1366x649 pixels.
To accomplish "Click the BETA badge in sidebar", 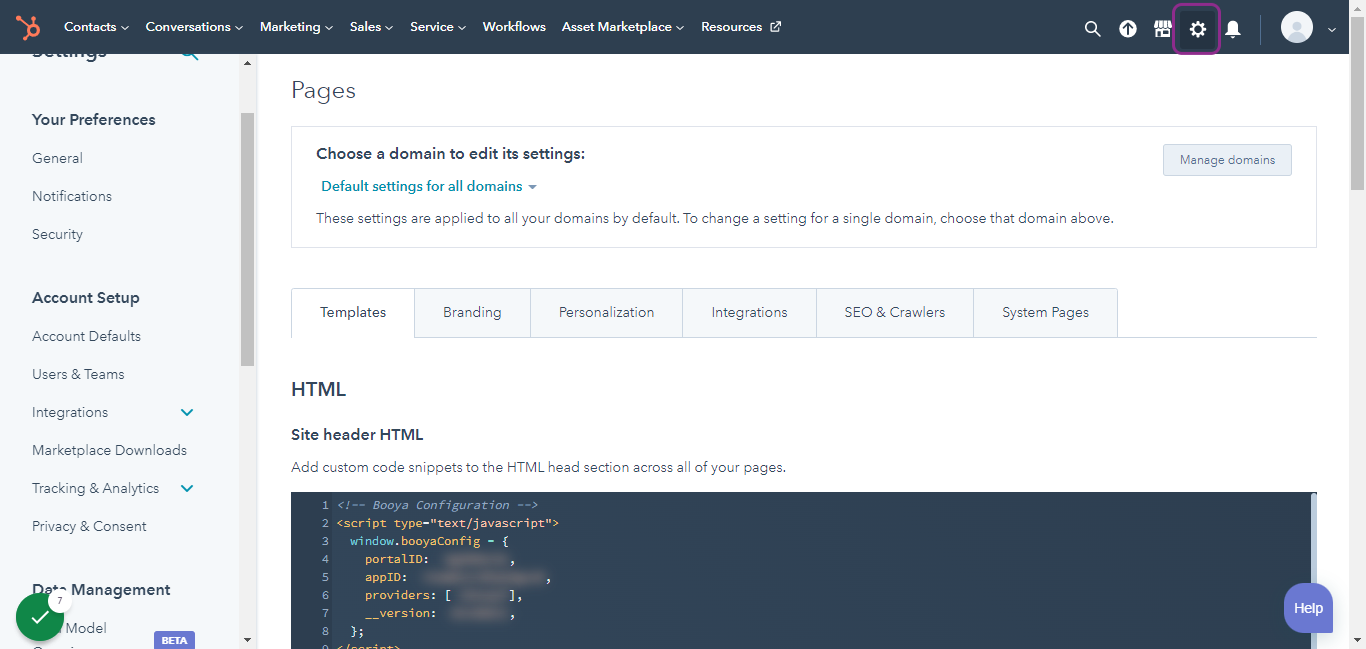I will tap(174, 640).
